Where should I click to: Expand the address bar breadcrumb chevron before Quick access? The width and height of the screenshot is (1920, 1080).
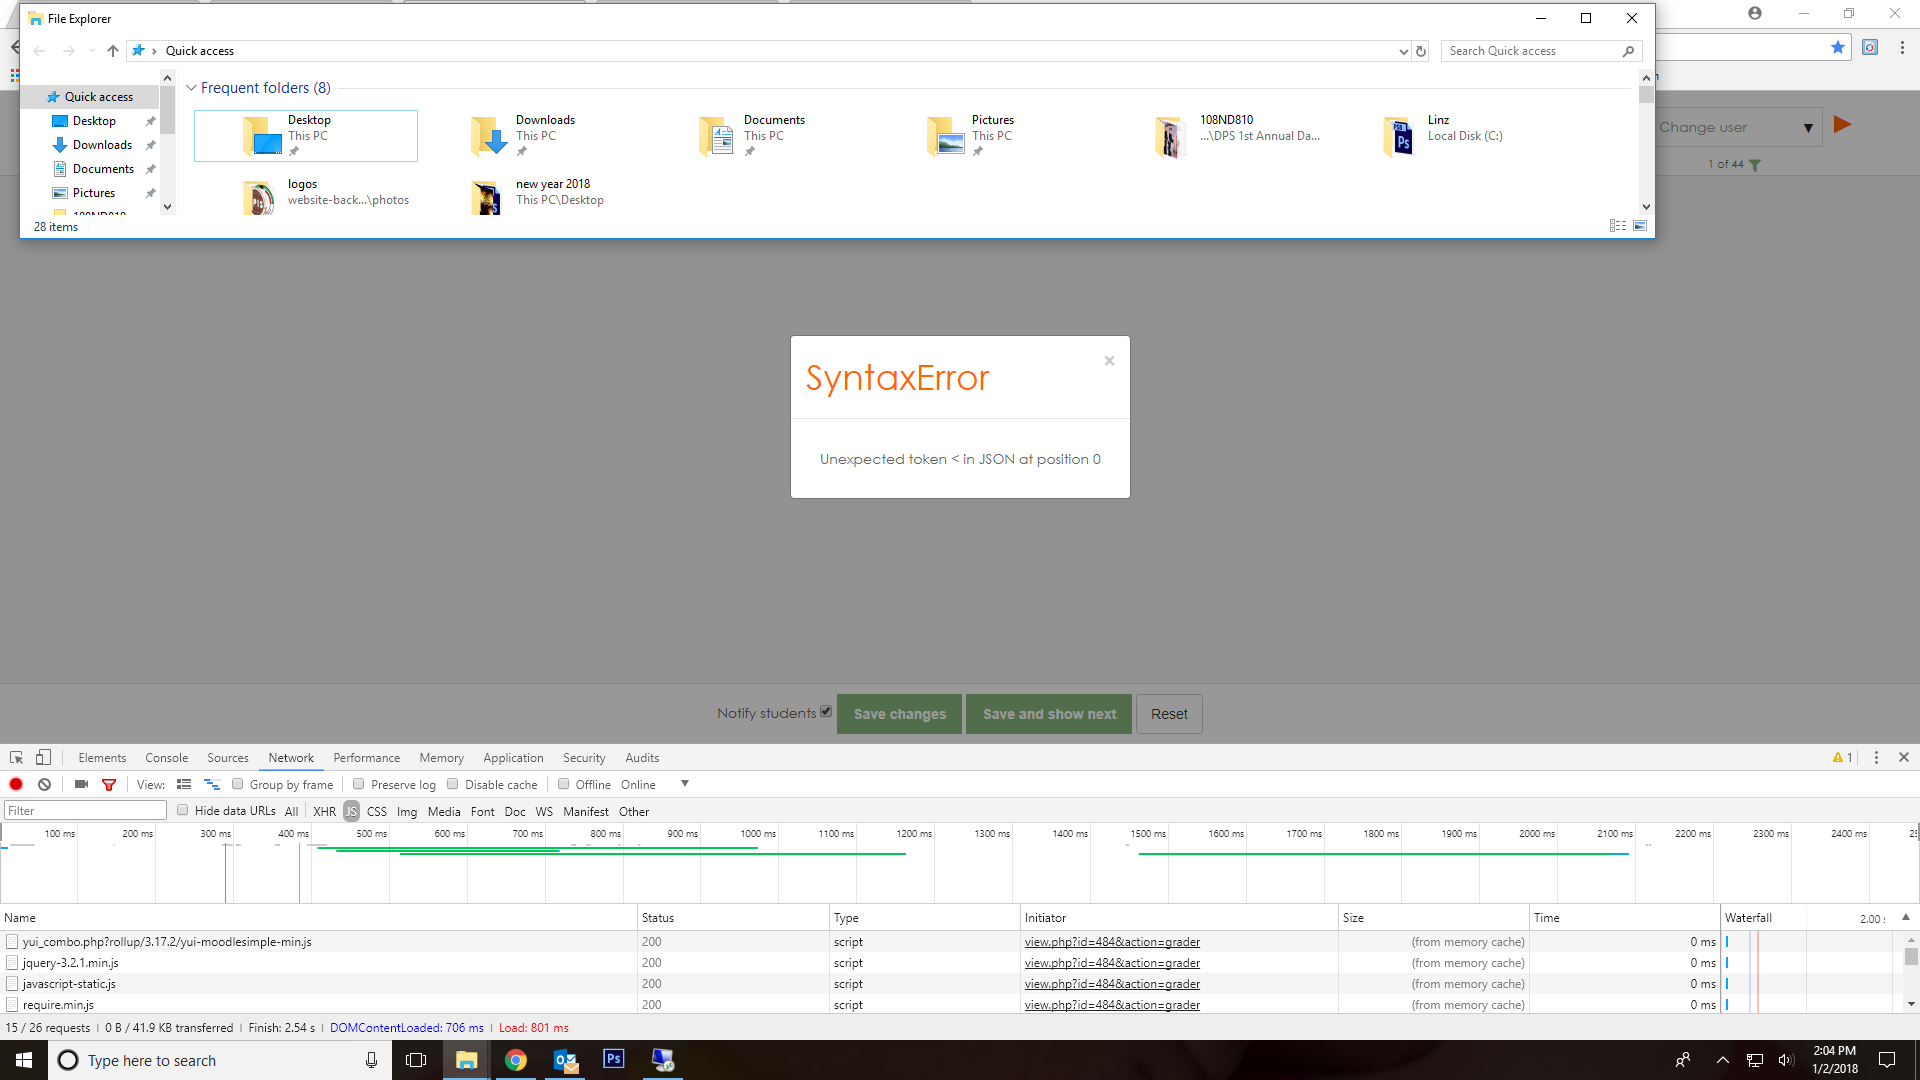coord(154,51)
